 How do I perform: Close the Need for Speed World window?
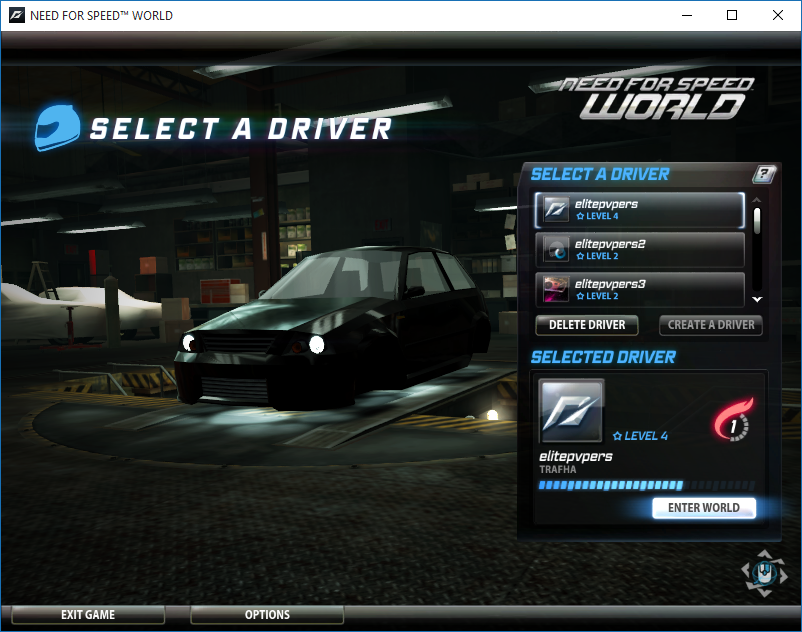click(x=777, y=15)
